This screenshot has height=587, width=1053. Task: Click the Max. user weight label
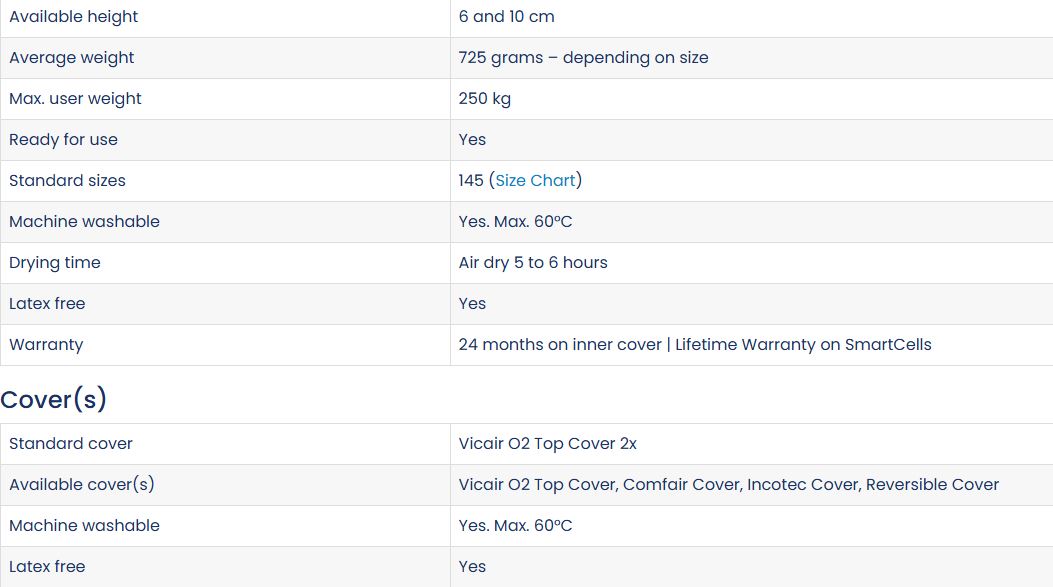(75, 99)
